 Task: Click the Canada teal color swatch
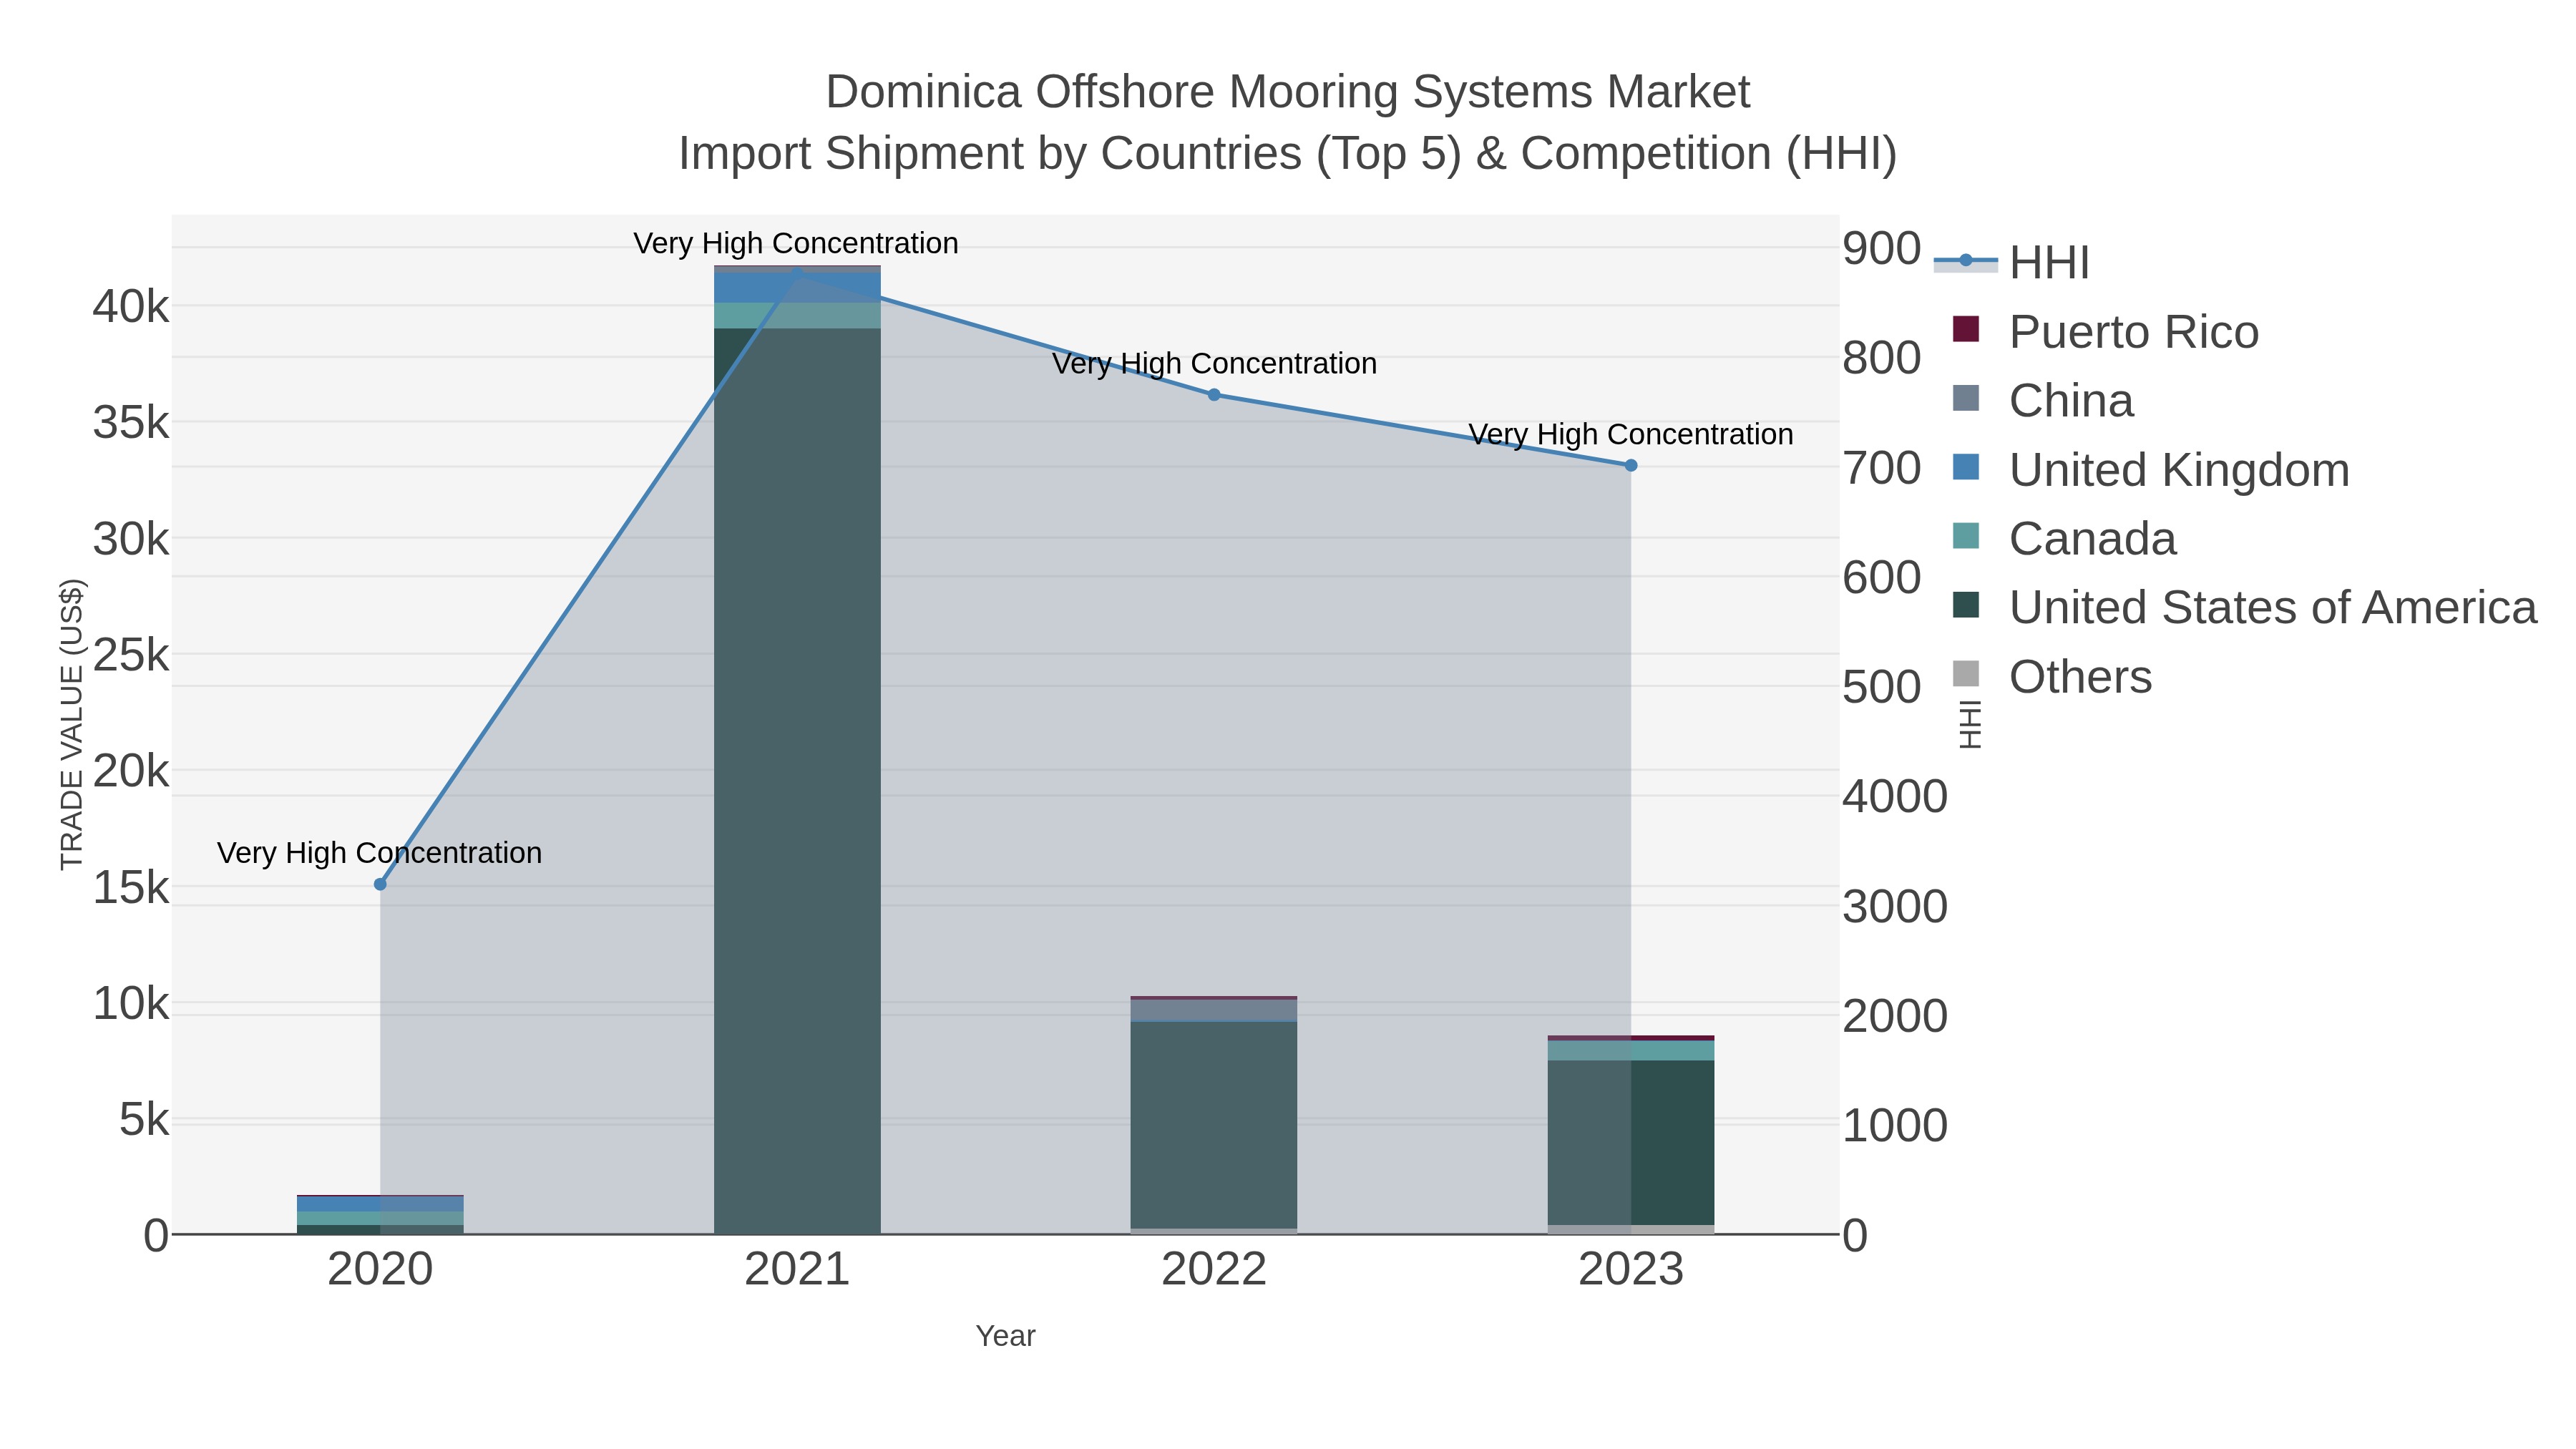(1966, 536)
